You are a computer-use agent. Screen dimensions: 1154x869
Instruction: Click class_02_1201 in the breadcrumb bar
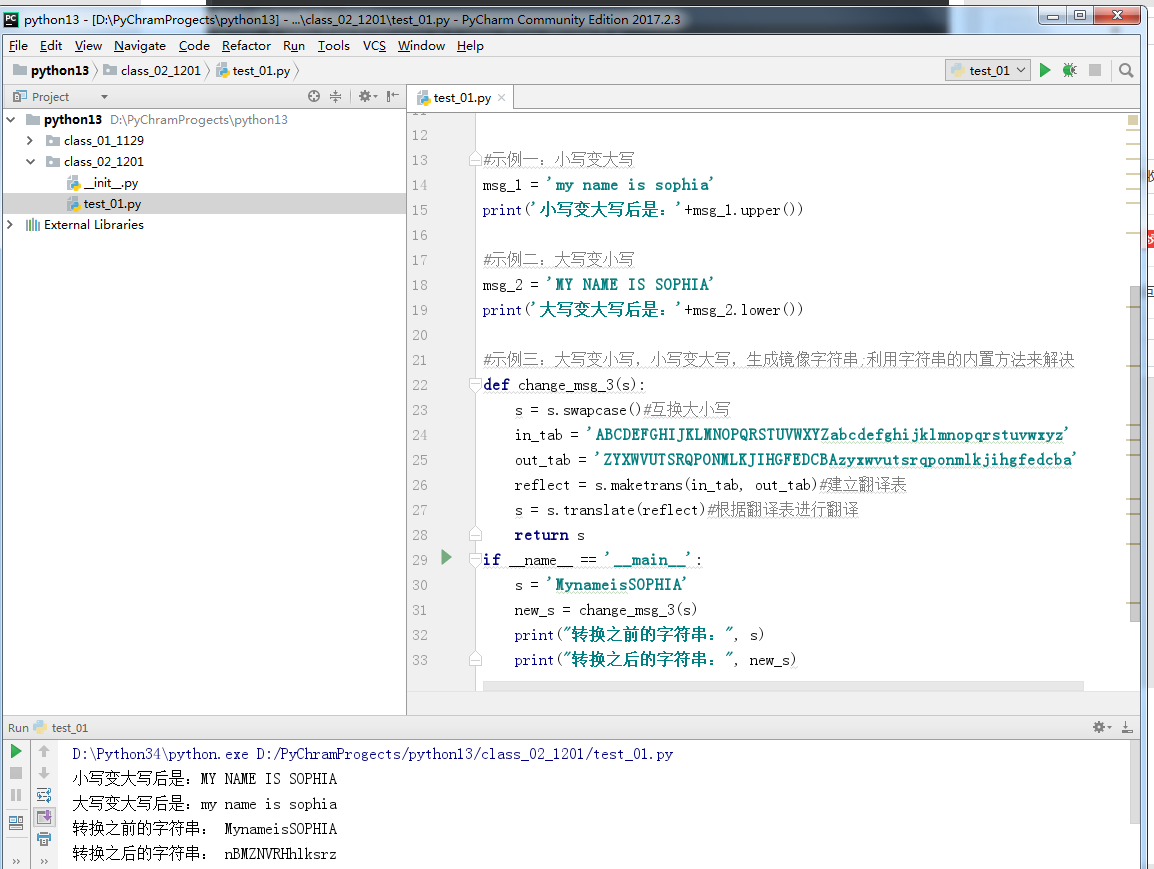(x=160, y=71)
